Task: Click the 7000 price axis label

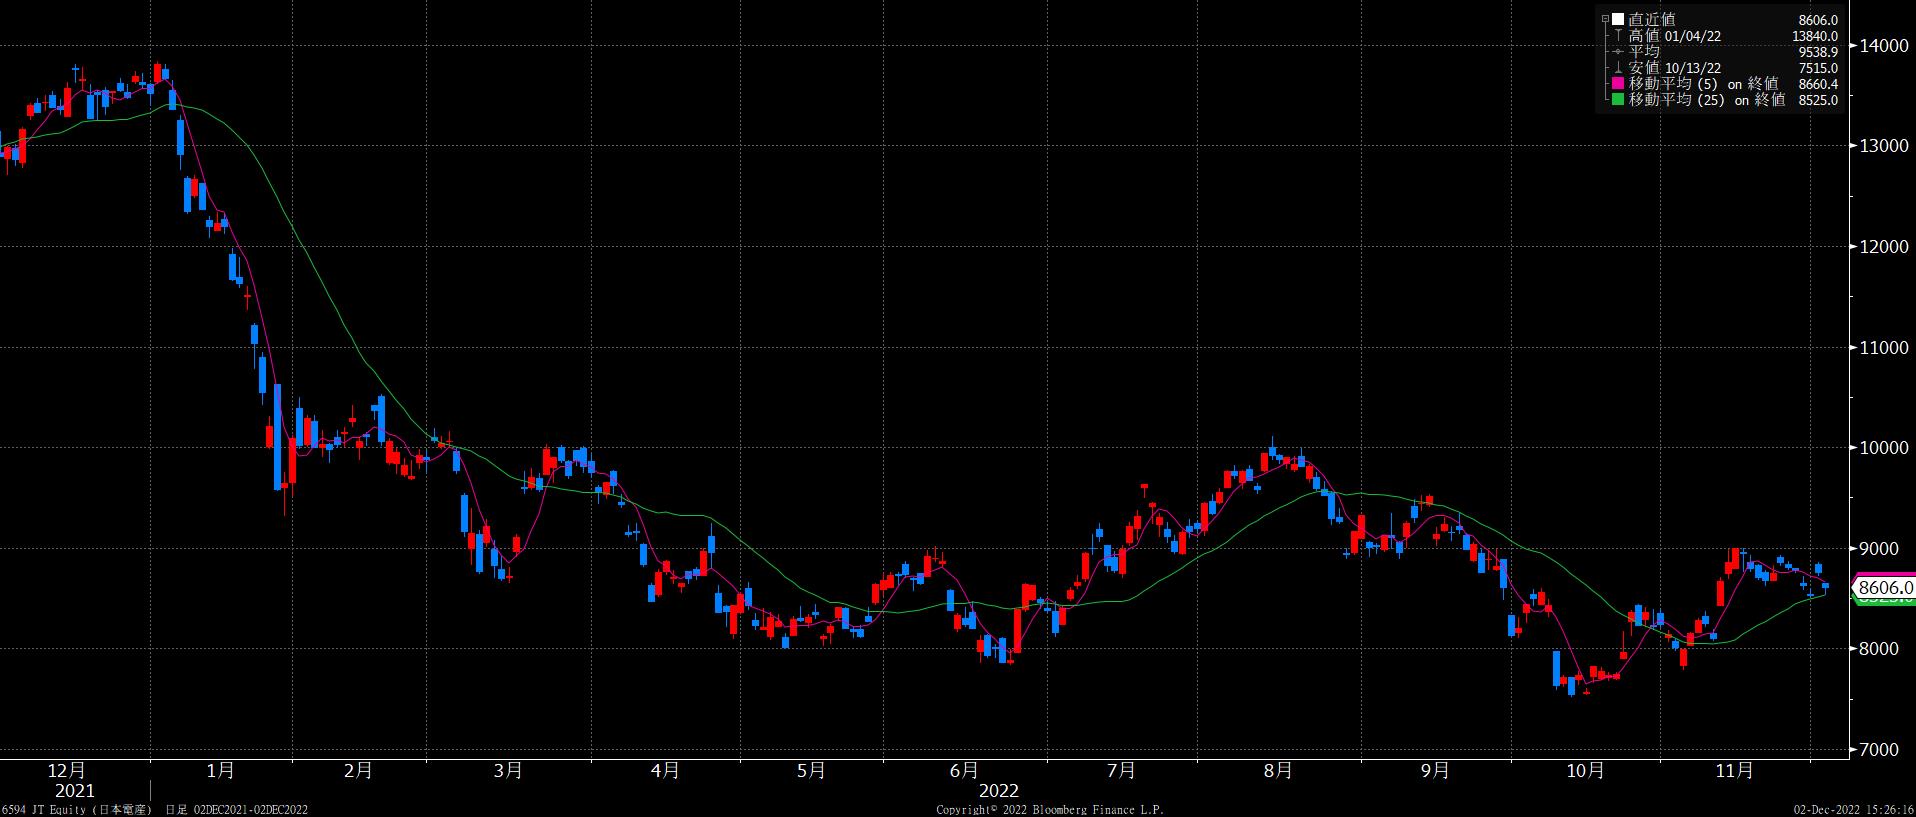Action: (x=1884, y=750)
